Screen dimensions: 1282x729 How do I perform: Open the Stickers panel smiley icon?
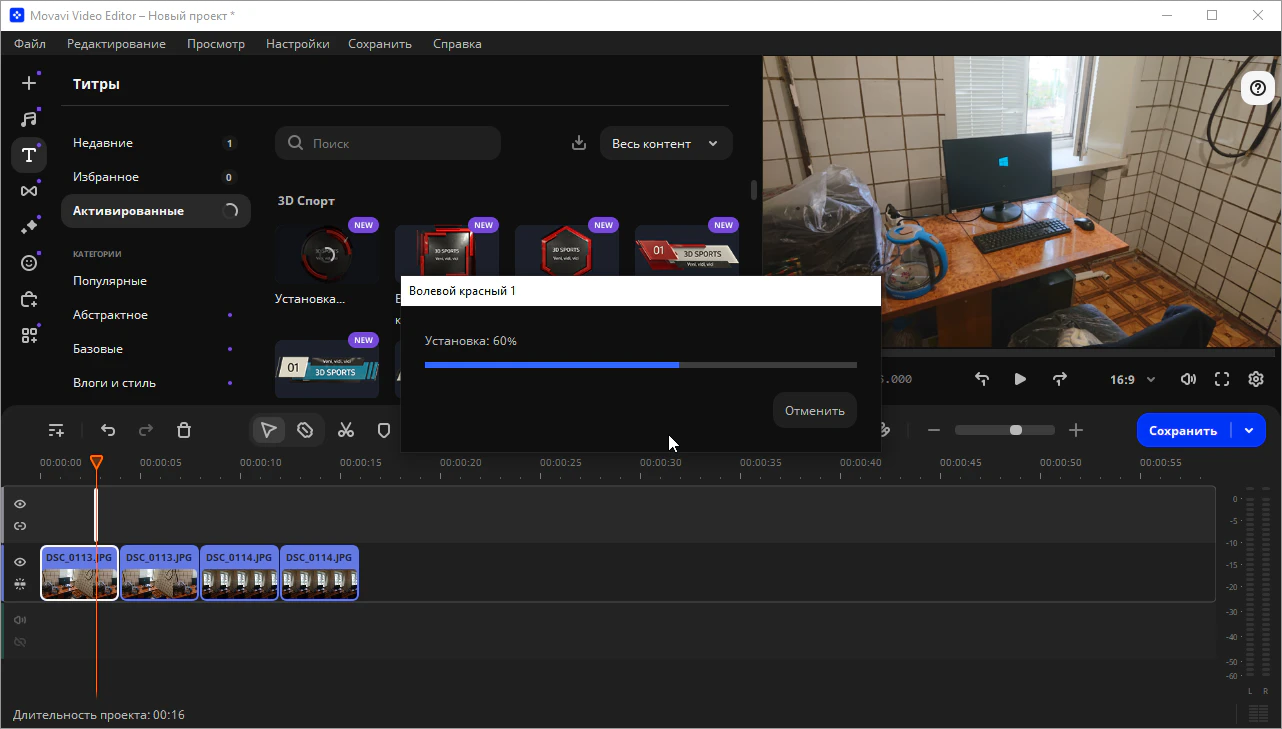tap(29, 263)
